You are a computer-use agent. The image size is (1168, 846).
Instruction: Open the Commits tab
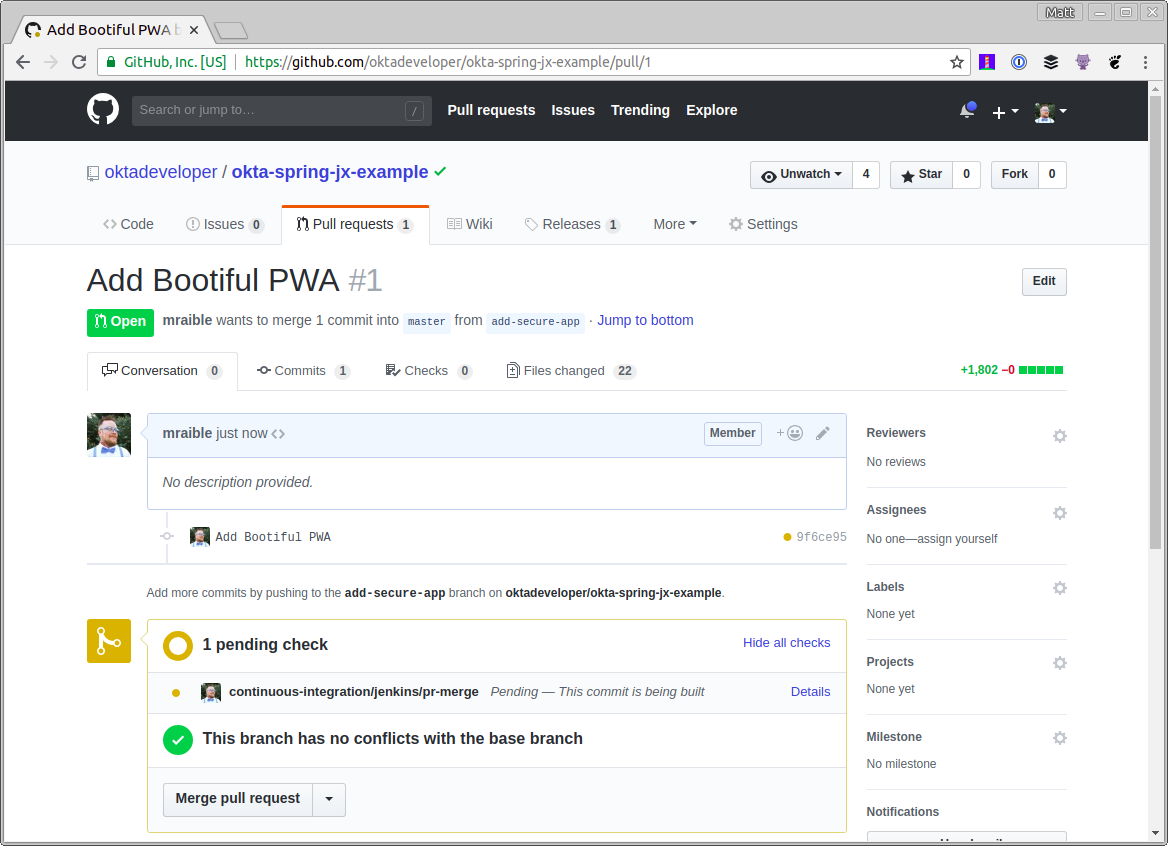tap(302, 371)
